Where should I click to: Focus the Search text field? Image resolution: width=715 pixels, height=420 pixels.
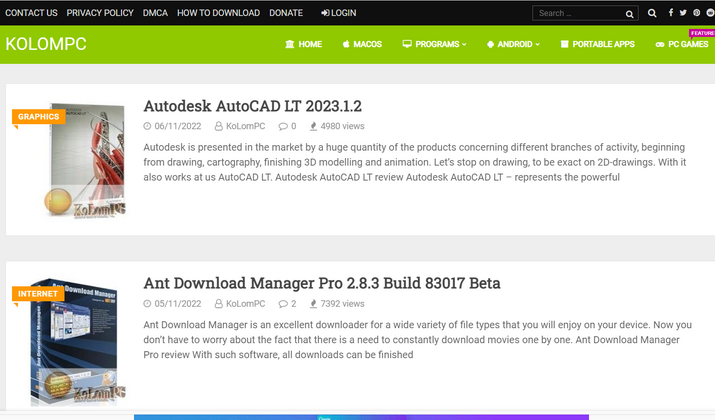click(578, 13)
